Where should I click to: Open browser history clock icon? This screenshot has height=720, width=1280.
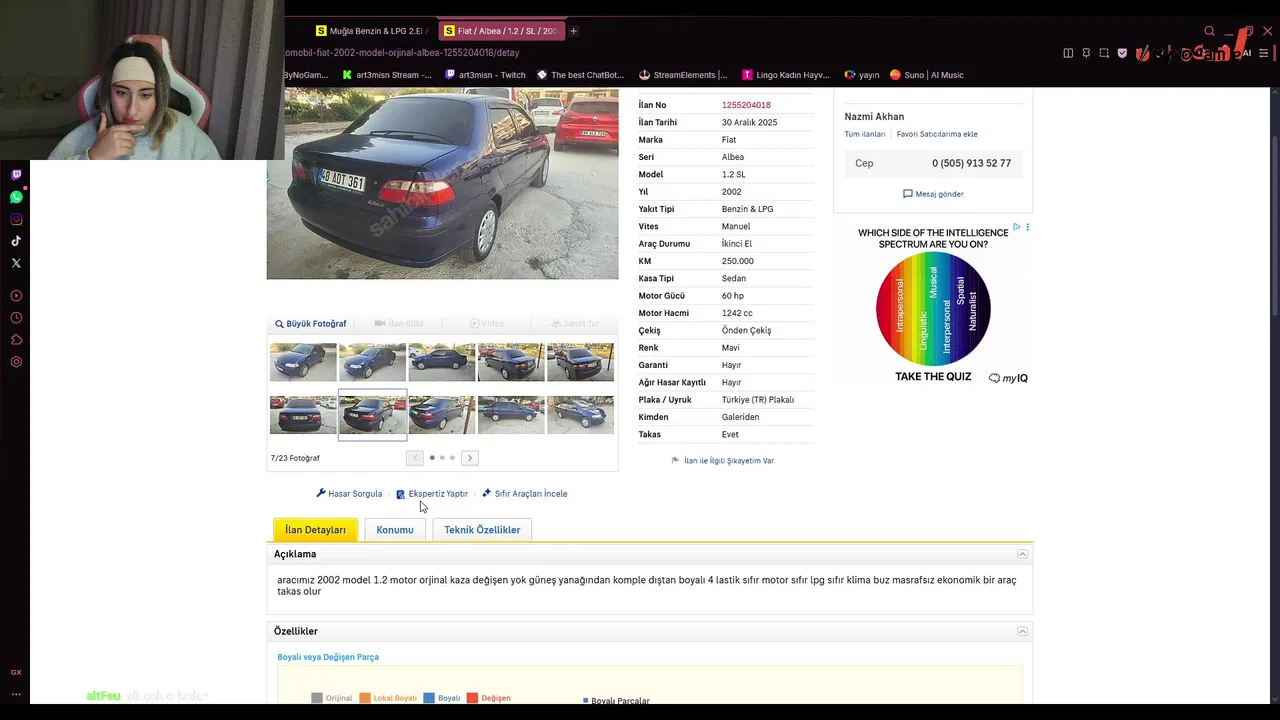pyautogui.click(x=16, y=318)
